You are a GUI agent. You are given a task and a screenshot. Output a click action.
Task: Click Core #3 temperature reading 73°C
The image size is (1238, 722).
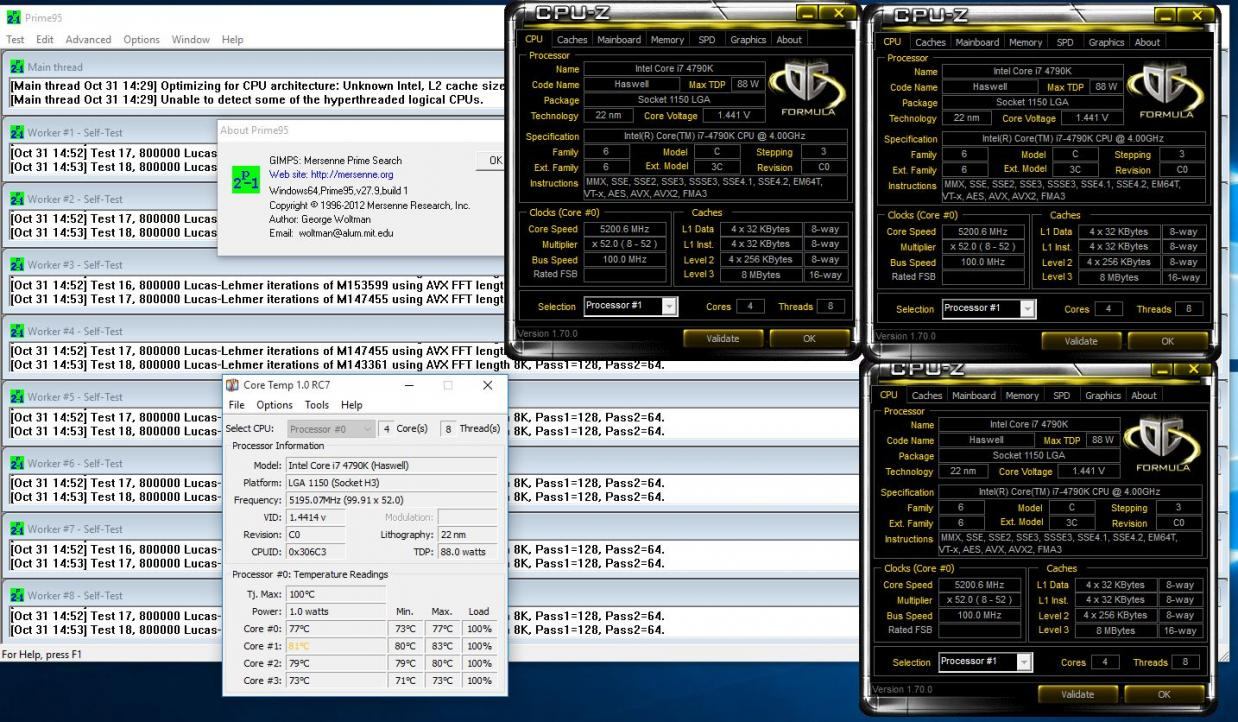(x=335, y=680)
